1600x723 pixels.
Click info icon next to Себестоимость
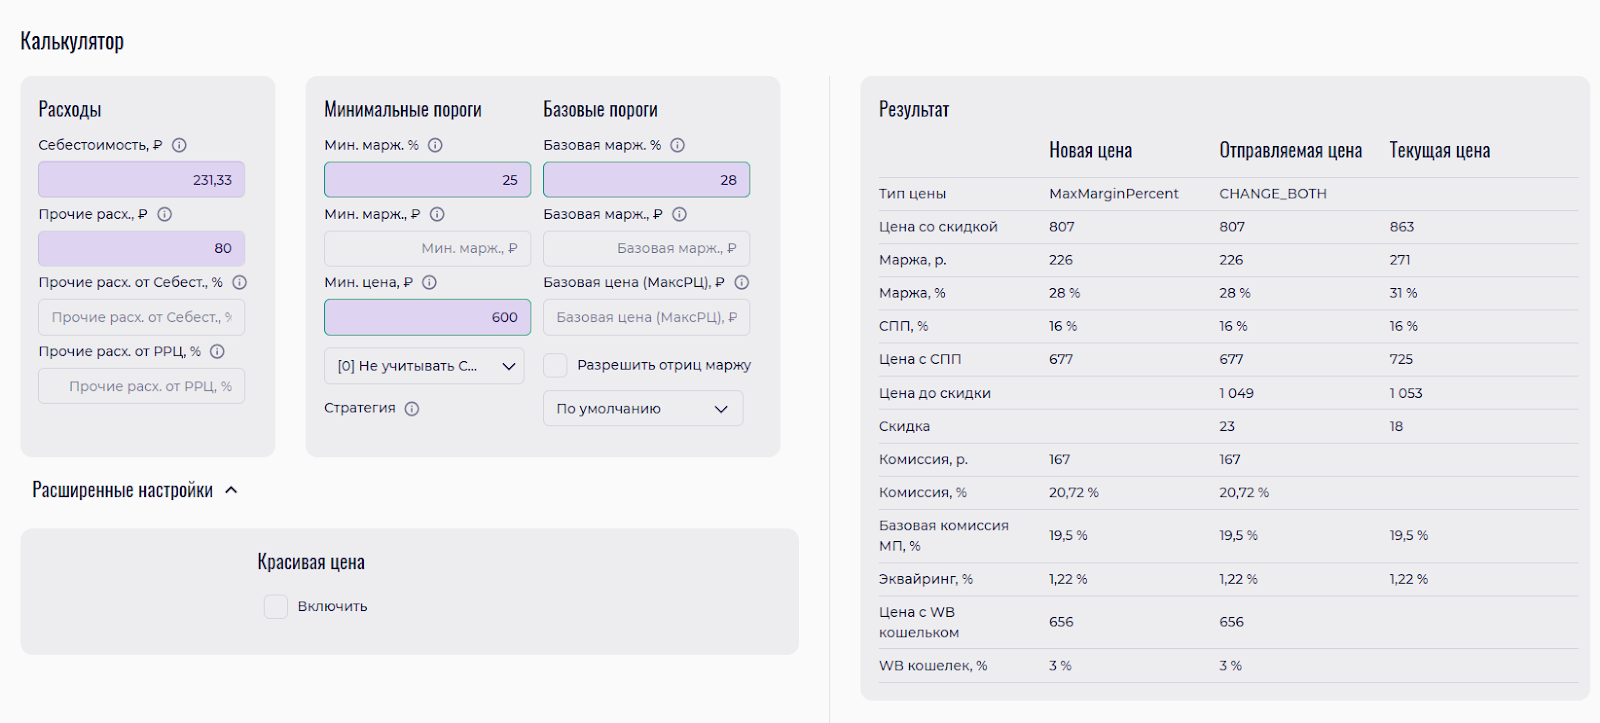[x=180, y=145]
